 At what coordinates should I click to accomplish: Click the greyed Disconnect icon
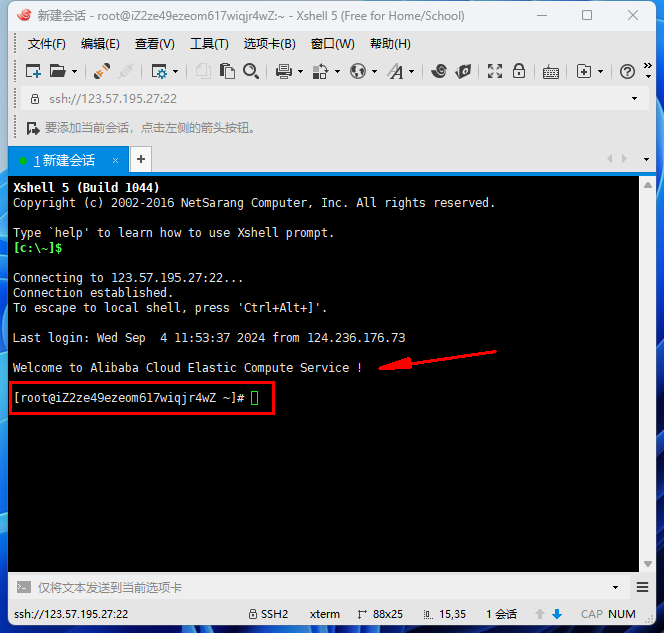click(x=126, y=71)
